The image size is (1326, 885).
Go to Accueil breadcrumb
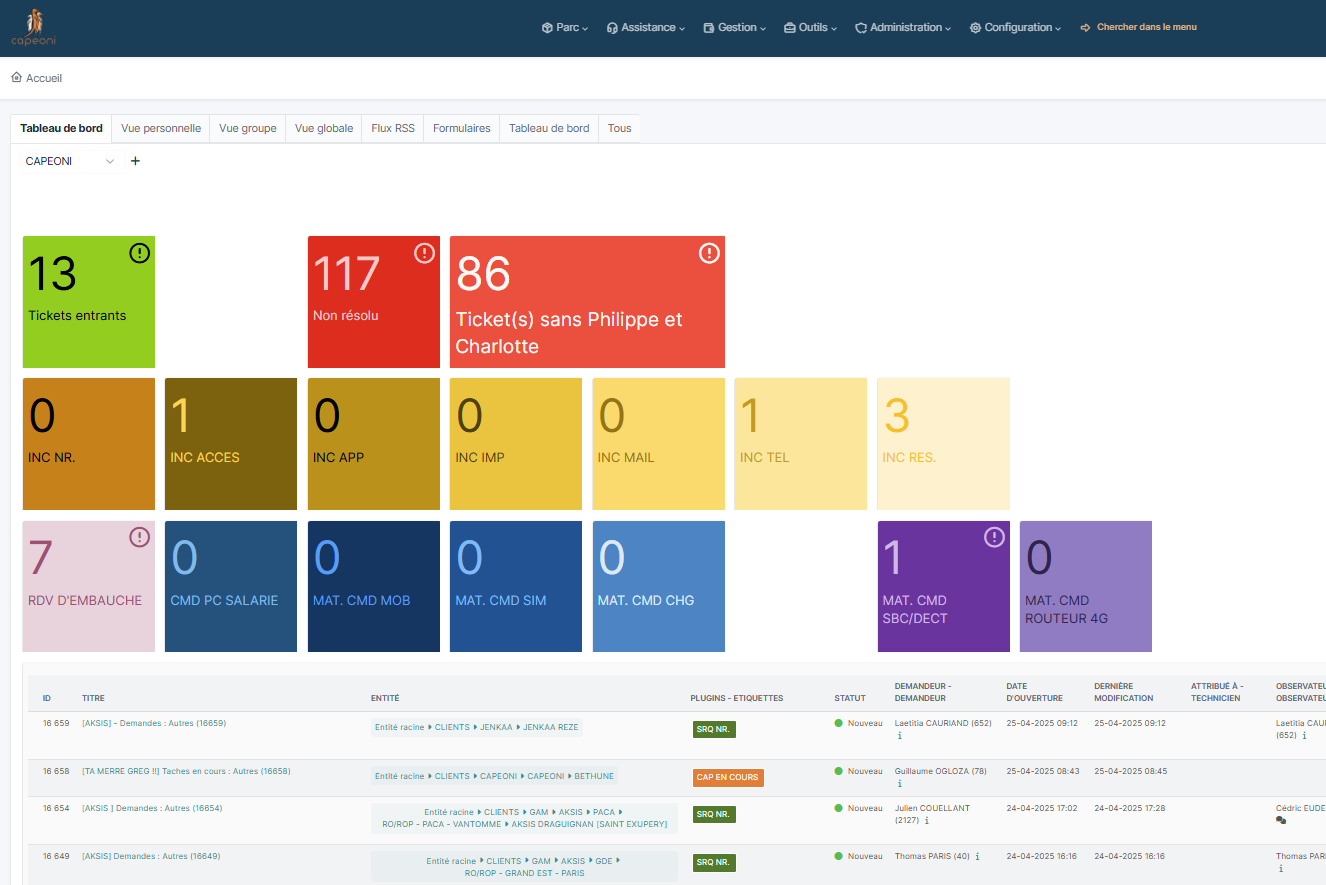44,78
